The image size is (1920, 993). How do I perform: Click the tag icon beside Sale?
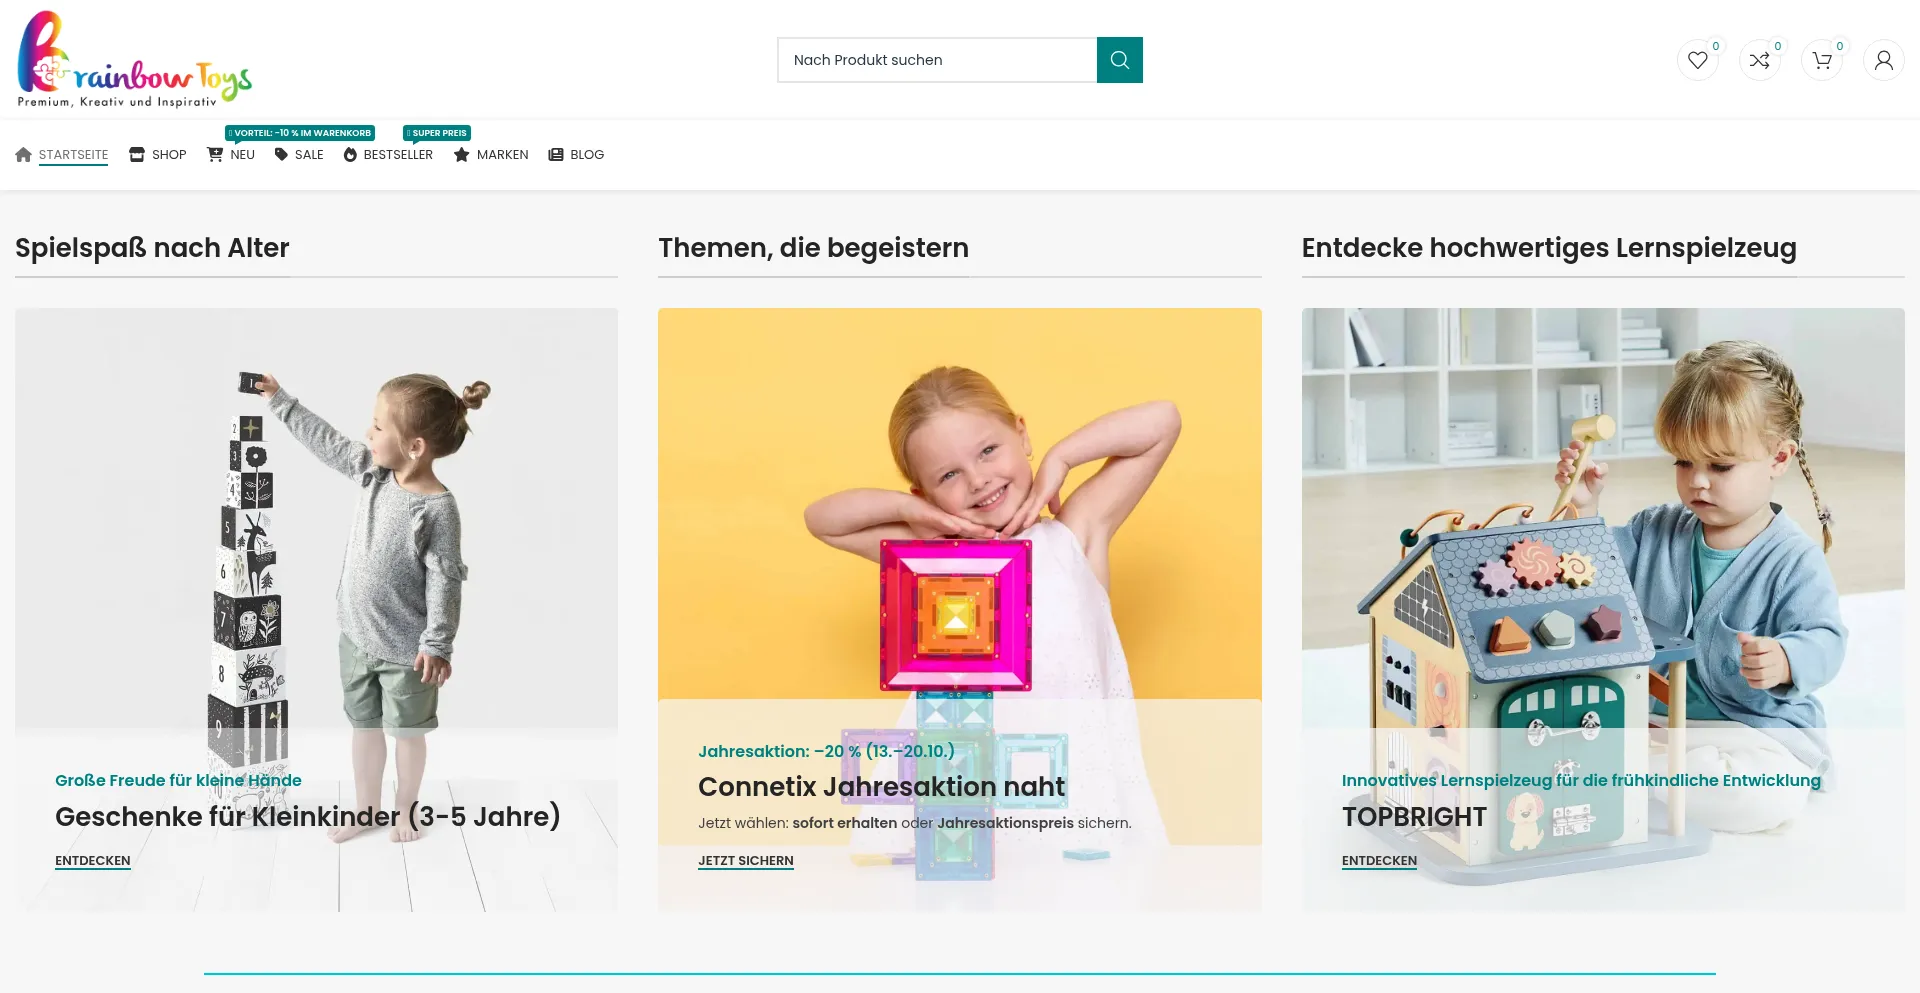point(281,155)
